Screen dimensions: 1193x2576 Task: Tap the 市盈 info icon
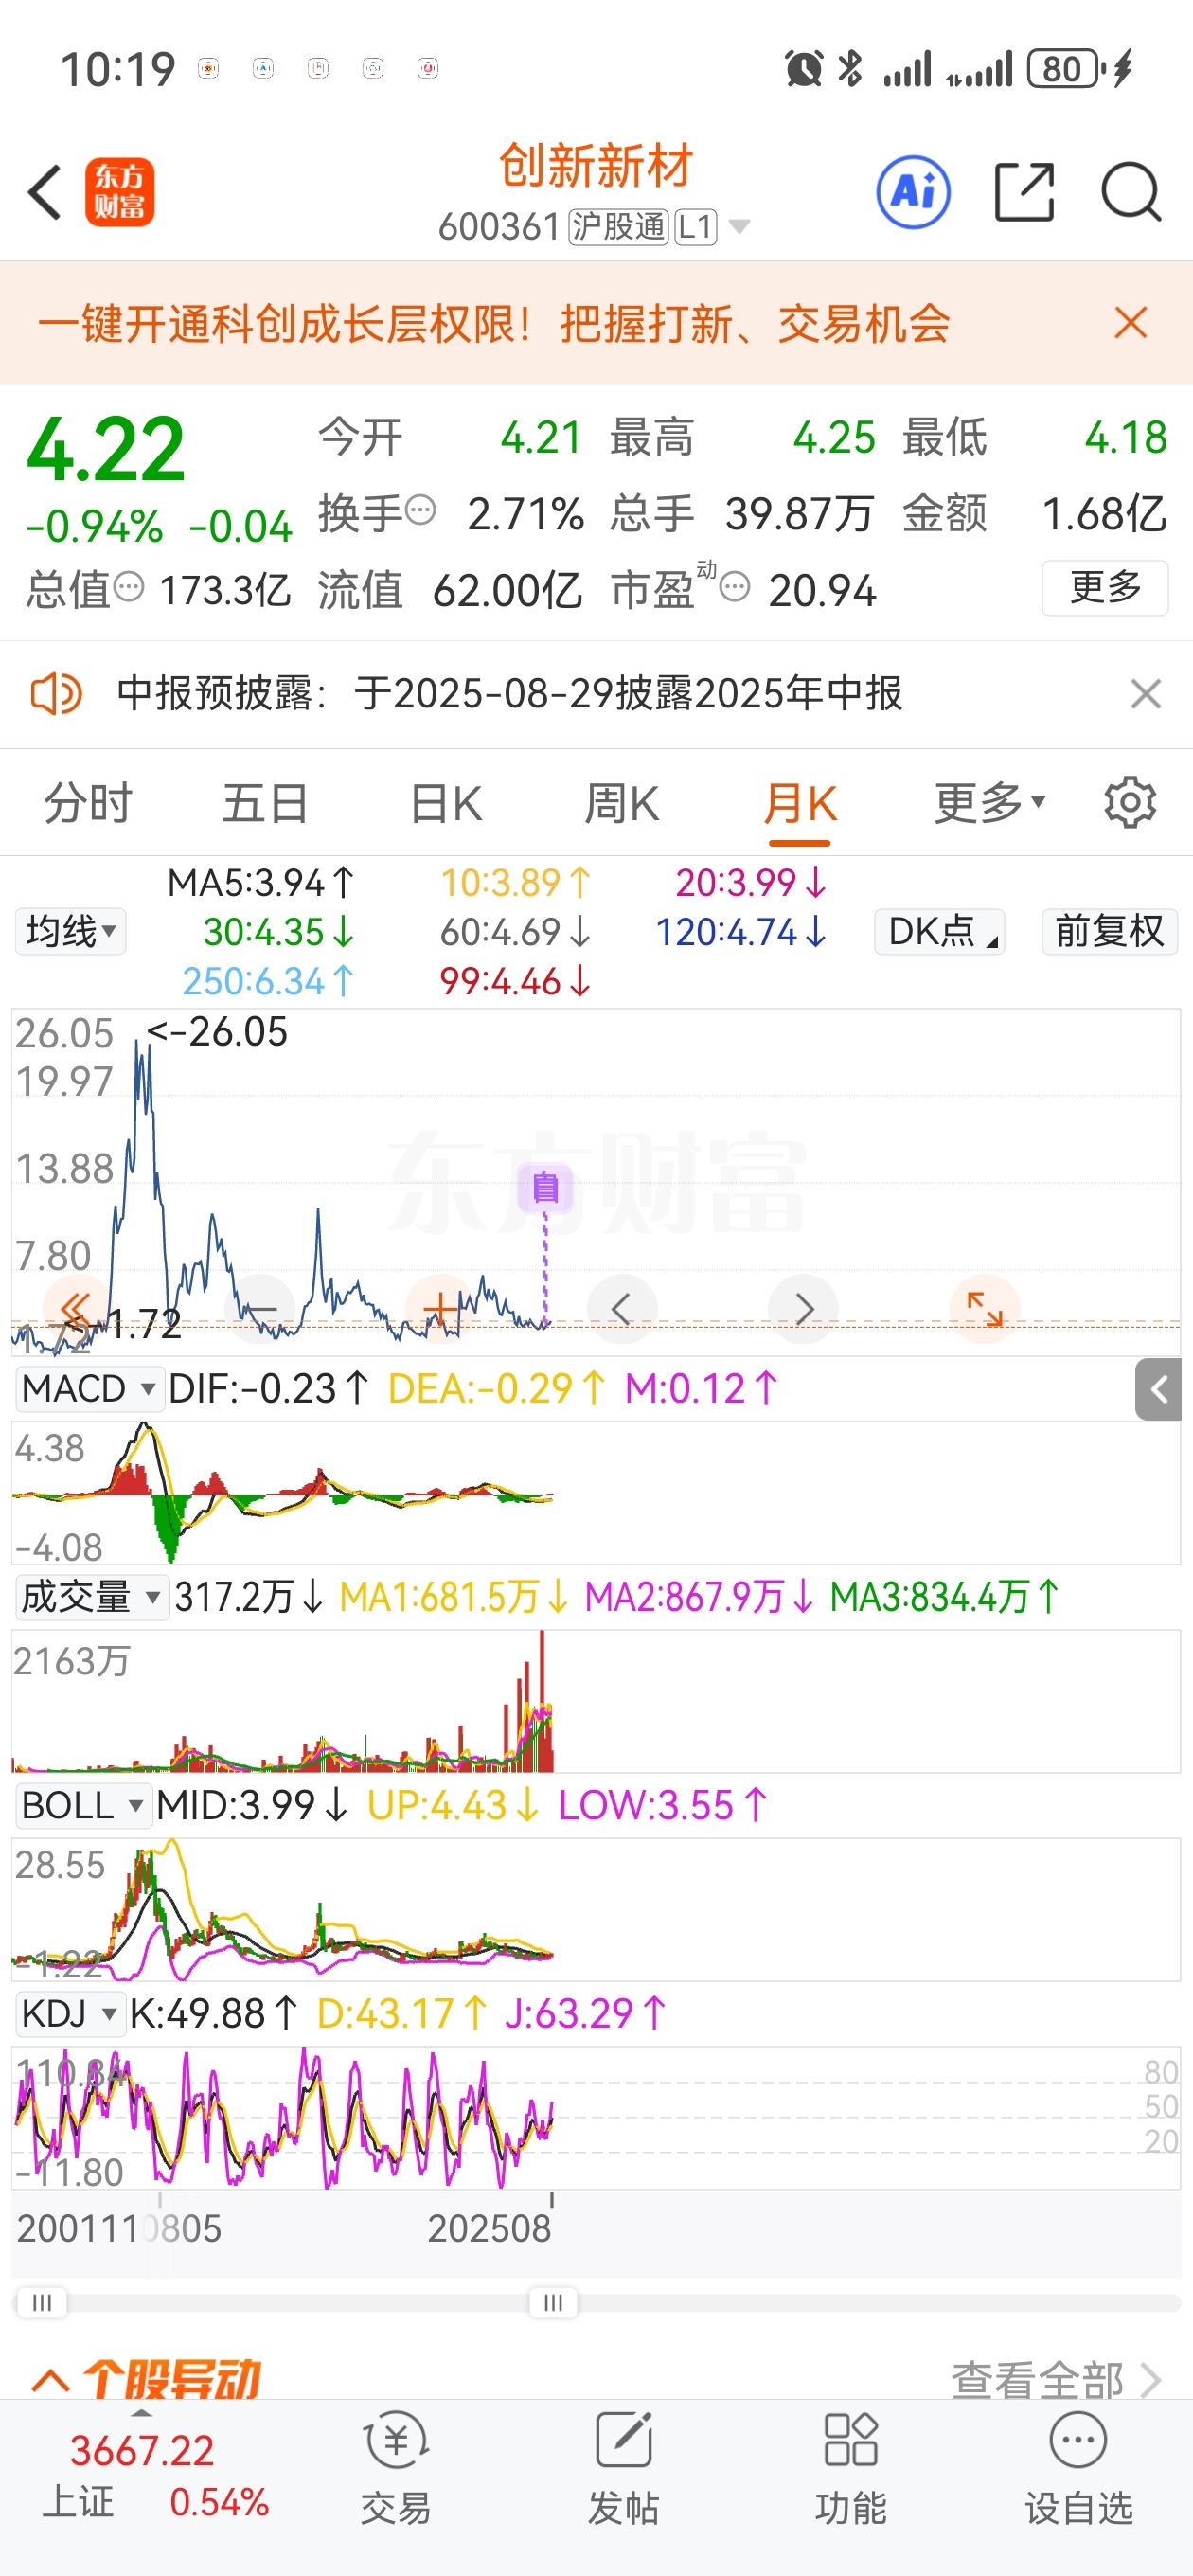735,587
